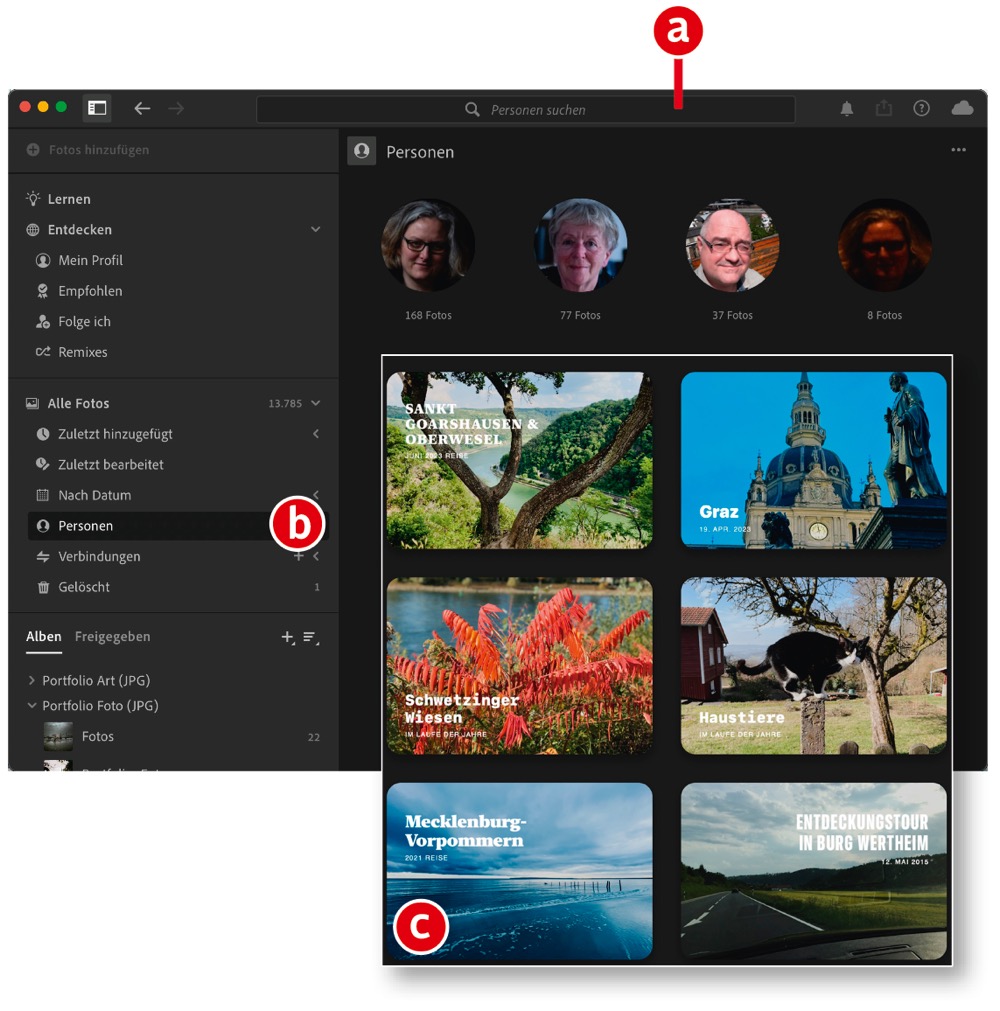Toggle the sidebar panel icon
Screen dimensions: 1000x1011
point(97,108)
